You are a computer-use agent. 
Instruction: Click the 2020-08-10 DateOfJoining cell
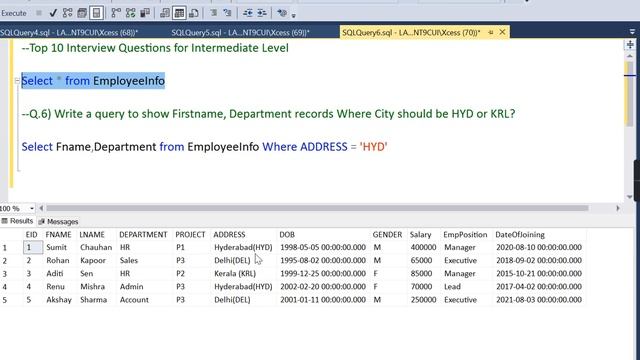tap(539, 247)
